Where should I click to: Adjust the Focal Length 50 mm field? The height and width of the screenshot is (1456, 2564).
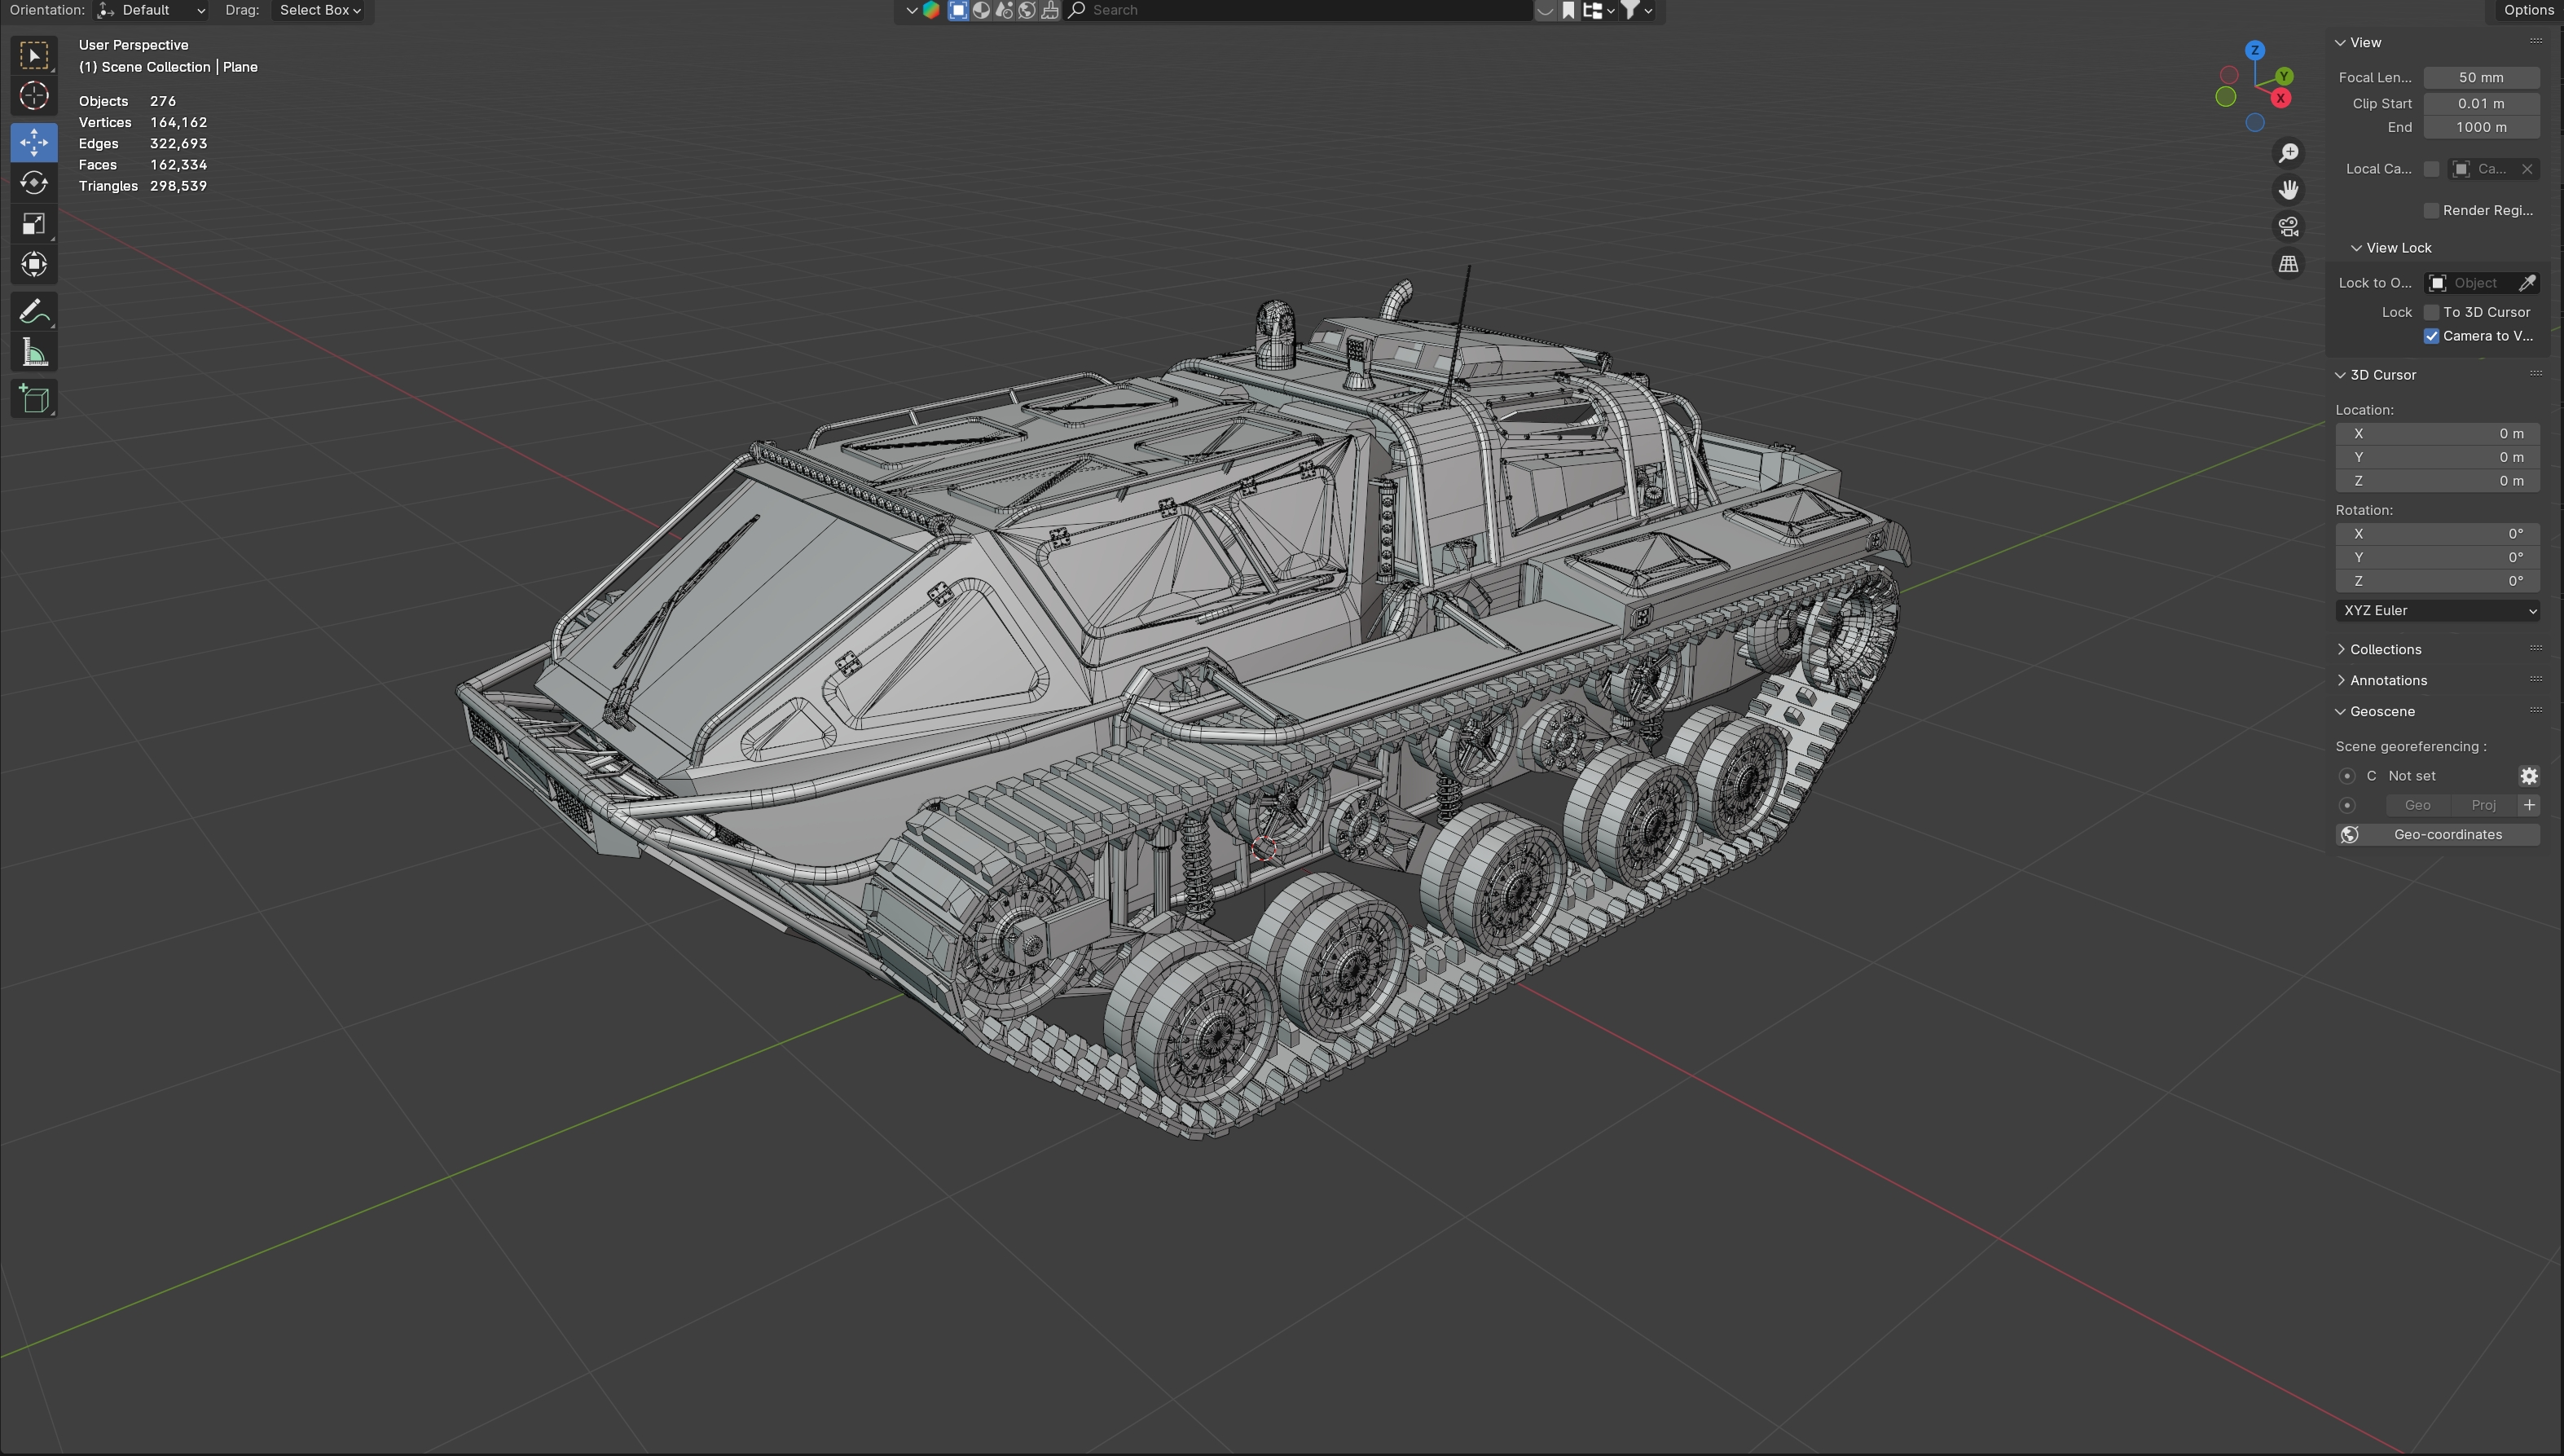2482,77
